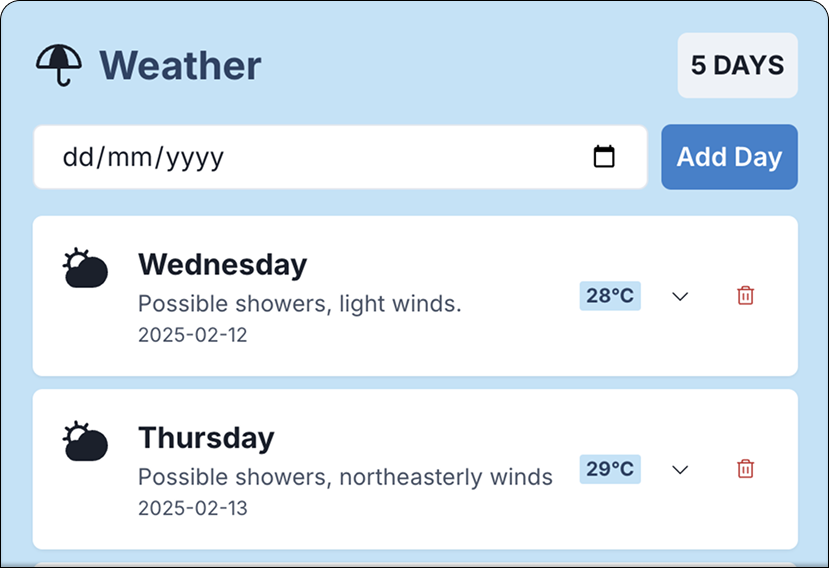Delete the Wednesday forecast with trash icon
Screen dimensions: 829x568
tap(745, 296)
